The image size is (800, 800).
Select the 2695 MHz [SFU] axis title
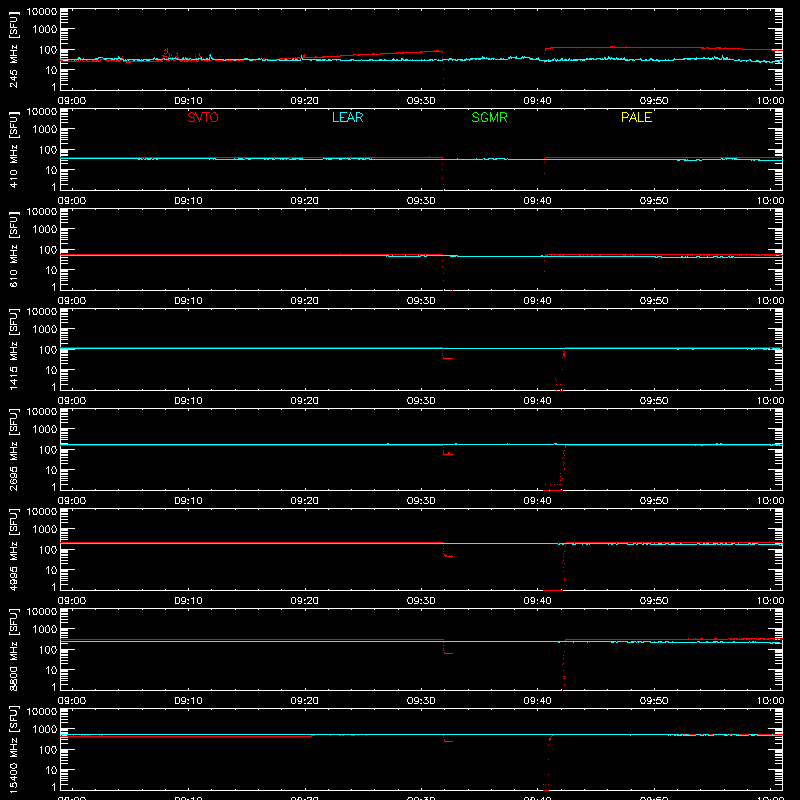[x=13, y=449]
